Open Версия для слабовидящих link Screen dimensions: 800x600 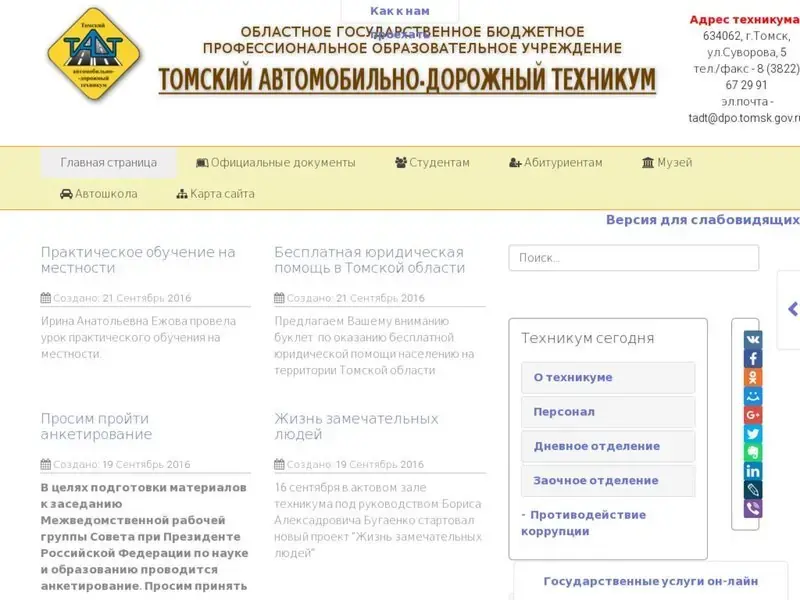tap(701, 220)
